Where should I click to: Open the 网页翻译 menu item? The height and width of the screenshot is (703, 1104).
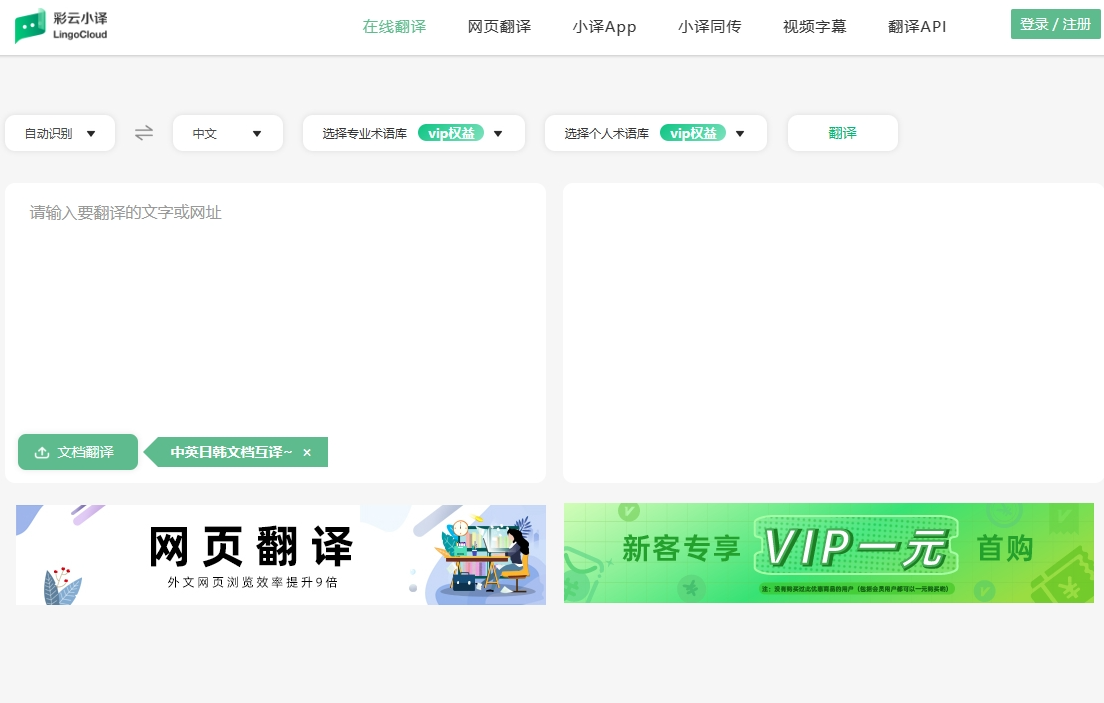(499, 27)
